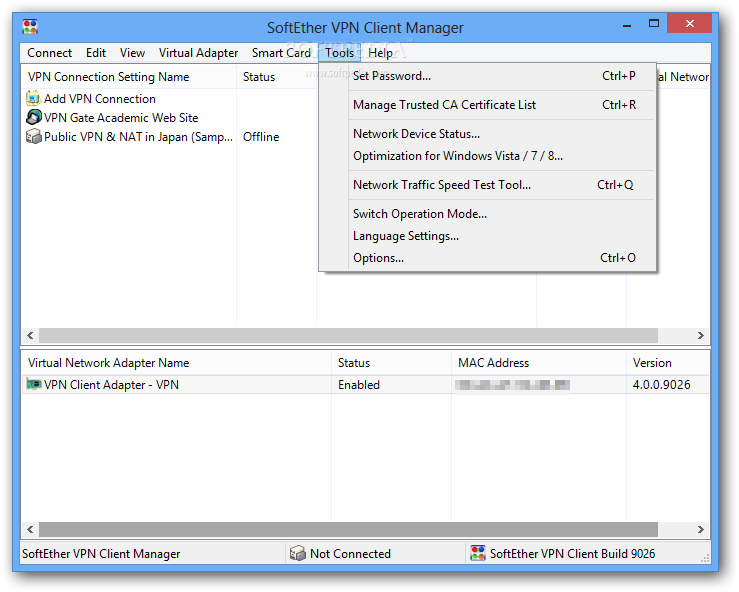Minimize the SoftEther VPN Client Manager window
739x592 pixels.
pyautogui.click(x=626, y=25)
